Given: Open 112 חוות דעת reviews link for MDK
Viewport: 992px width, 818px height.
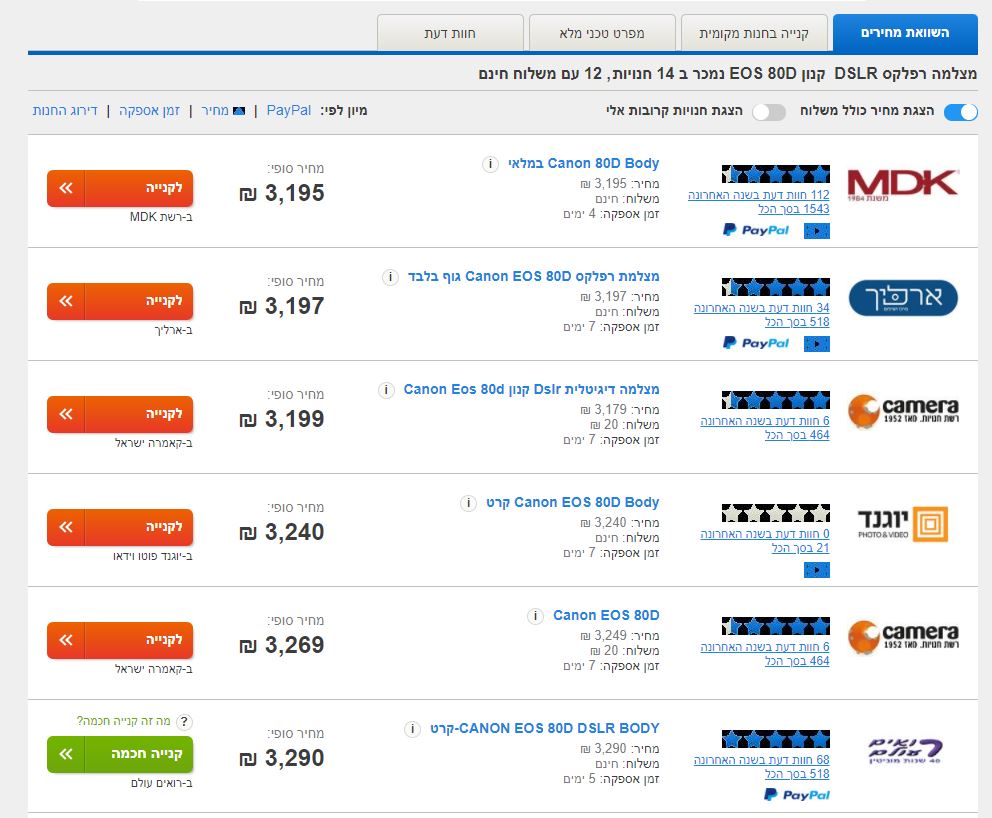Looking at the screenshot, I should point(759,195).
